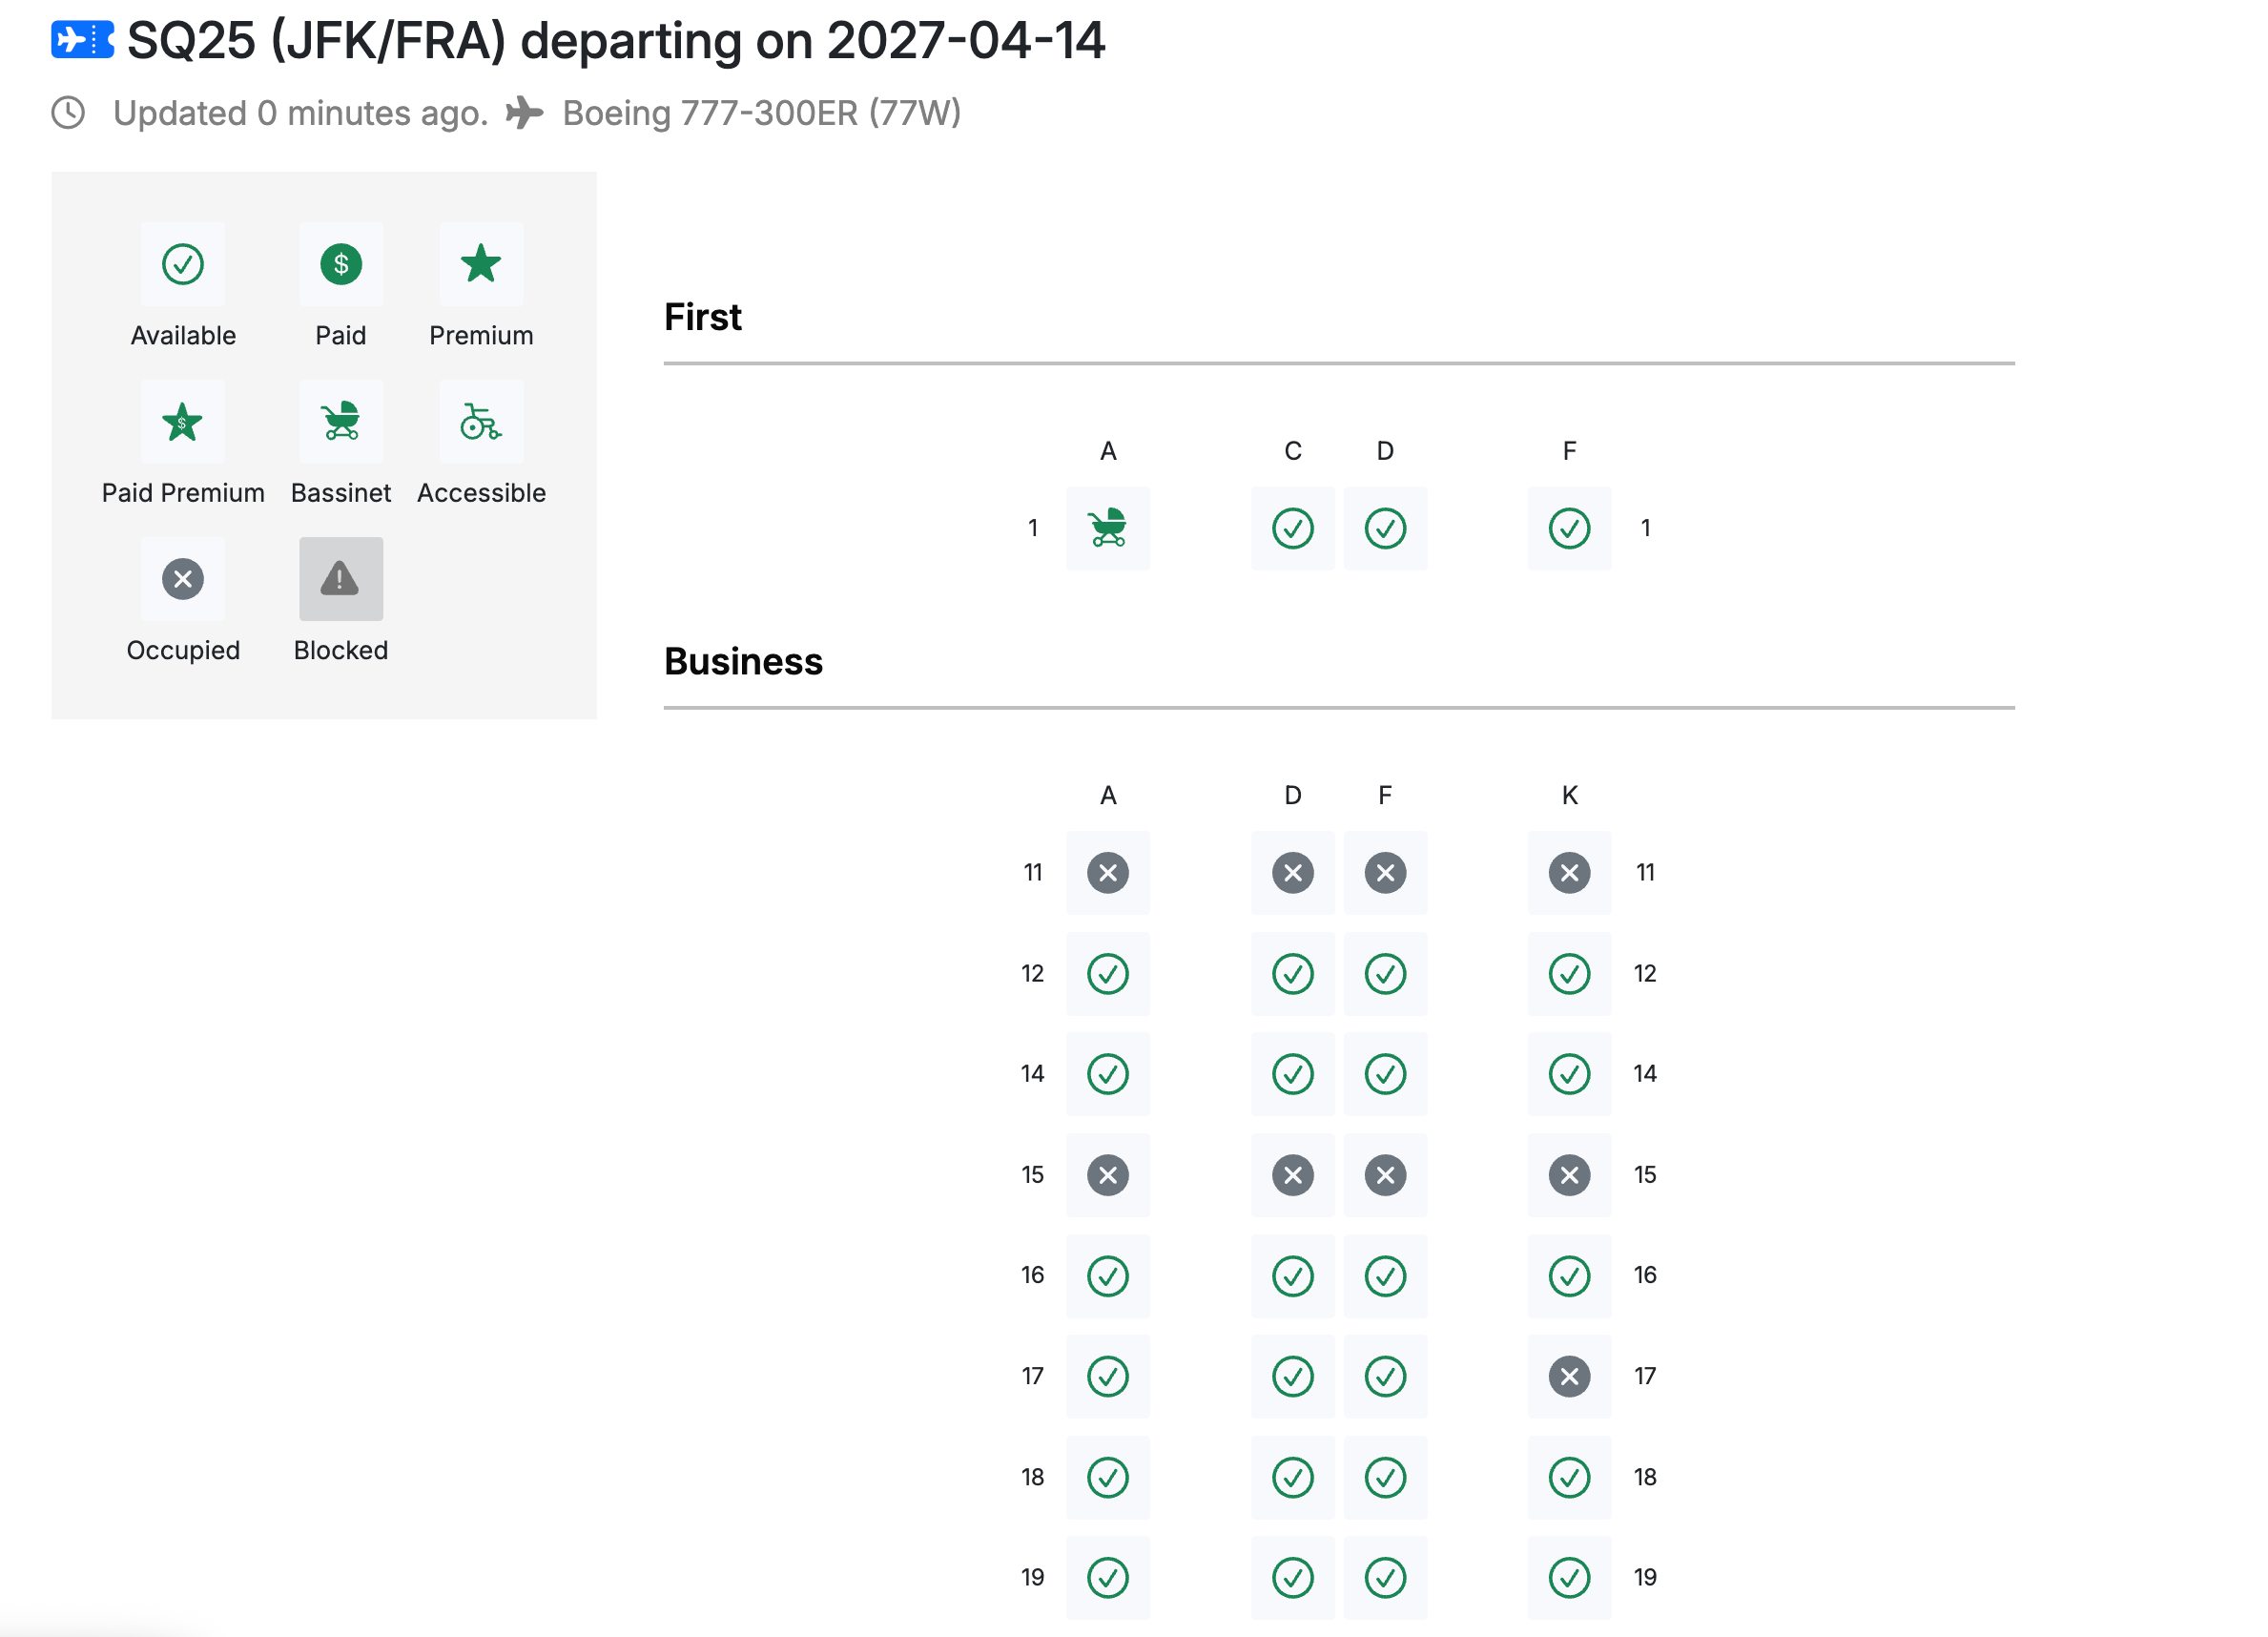Select available Business seat 17A
Viewport: 2268px width, 1637px height.
tap(1108, 1376)
